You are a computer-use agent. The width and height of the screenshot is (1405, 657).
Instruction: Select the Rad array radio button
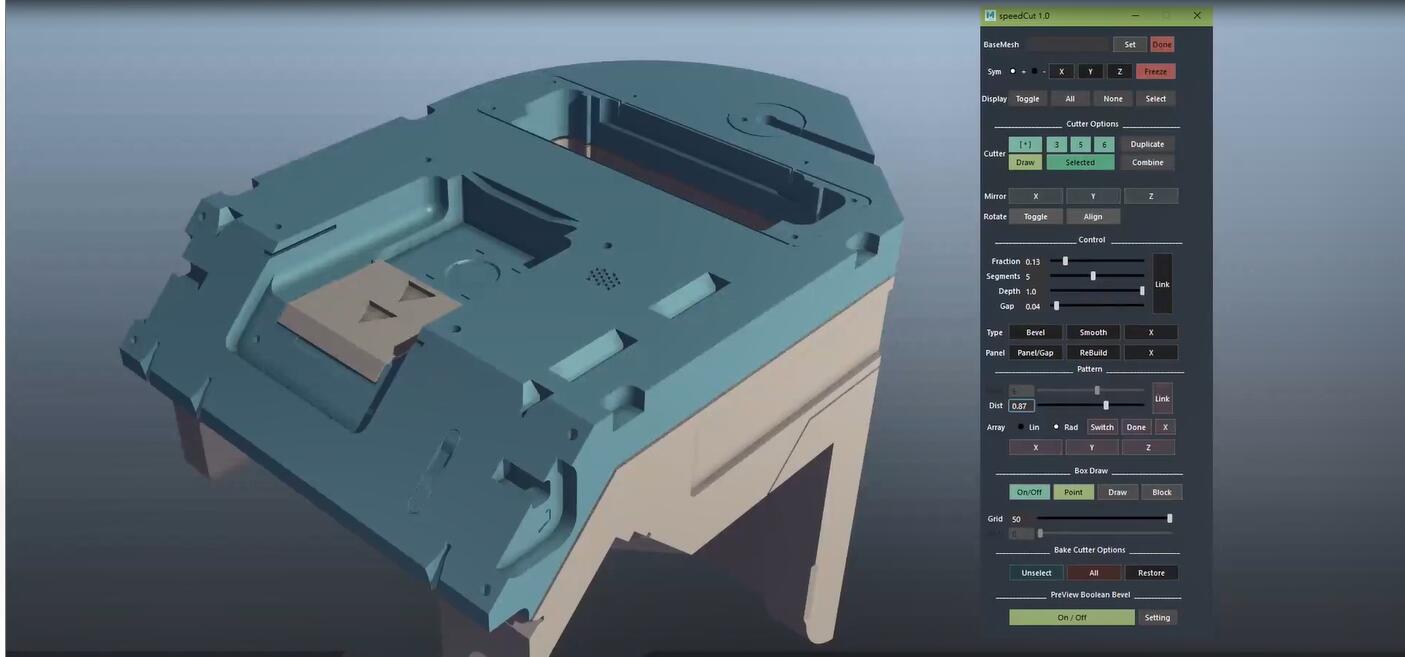tap(1056, 427)
